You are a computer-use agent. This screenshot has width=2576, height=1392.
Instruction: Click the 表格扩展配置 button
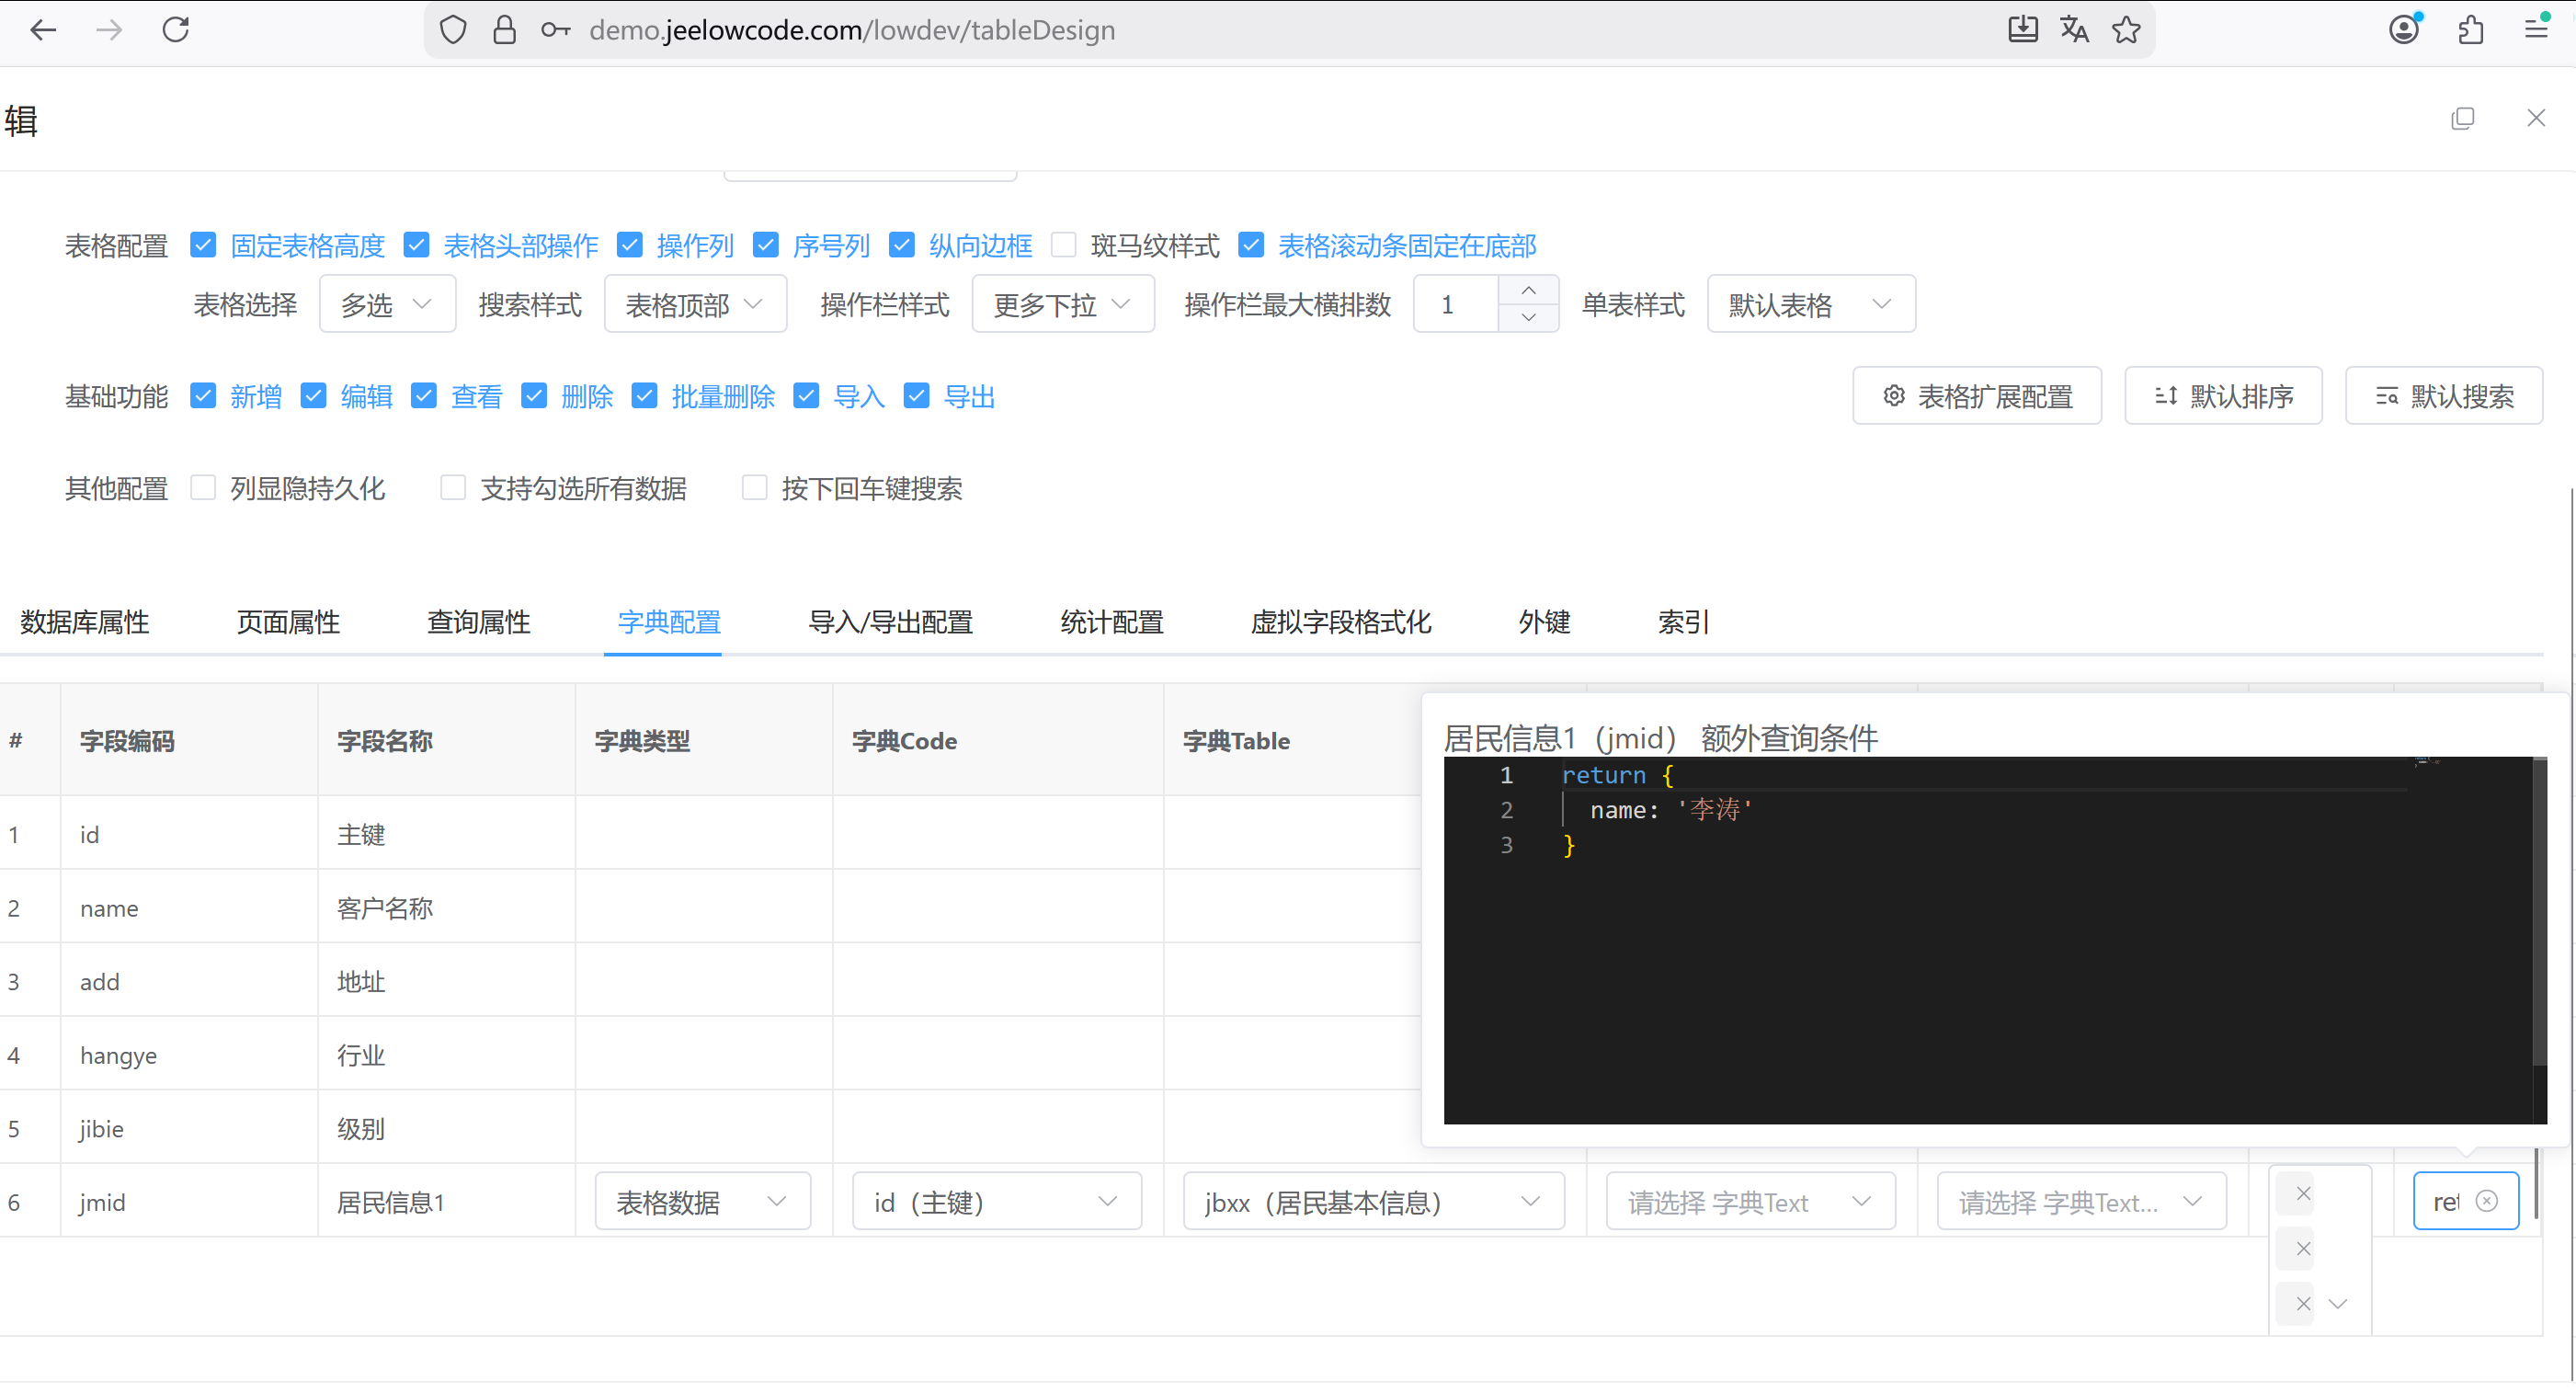[1977, 396]
